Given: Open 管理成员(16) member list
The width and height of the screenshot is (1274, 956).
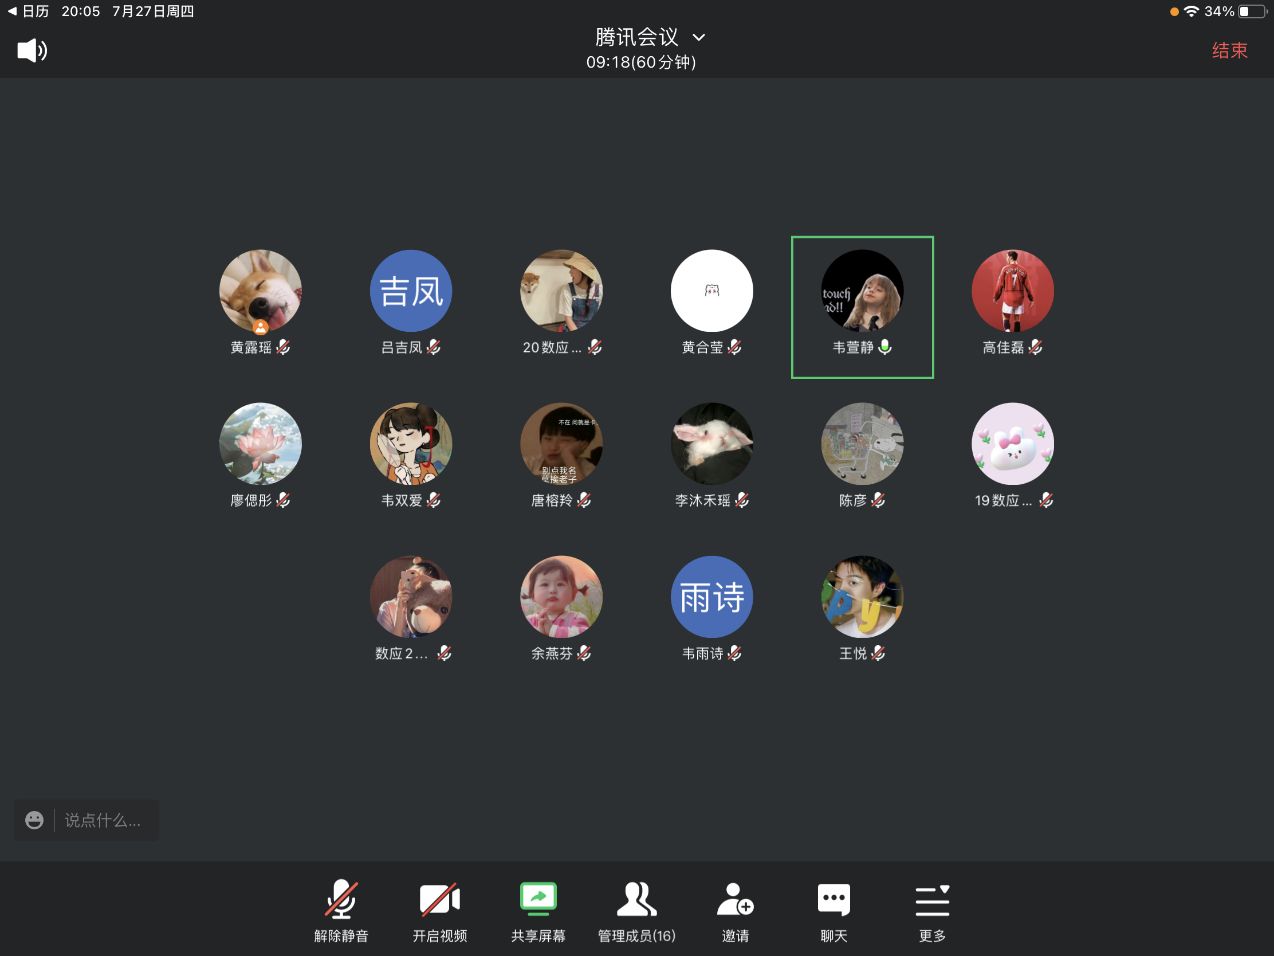Looking at the screenshot, I should (636, 910).
